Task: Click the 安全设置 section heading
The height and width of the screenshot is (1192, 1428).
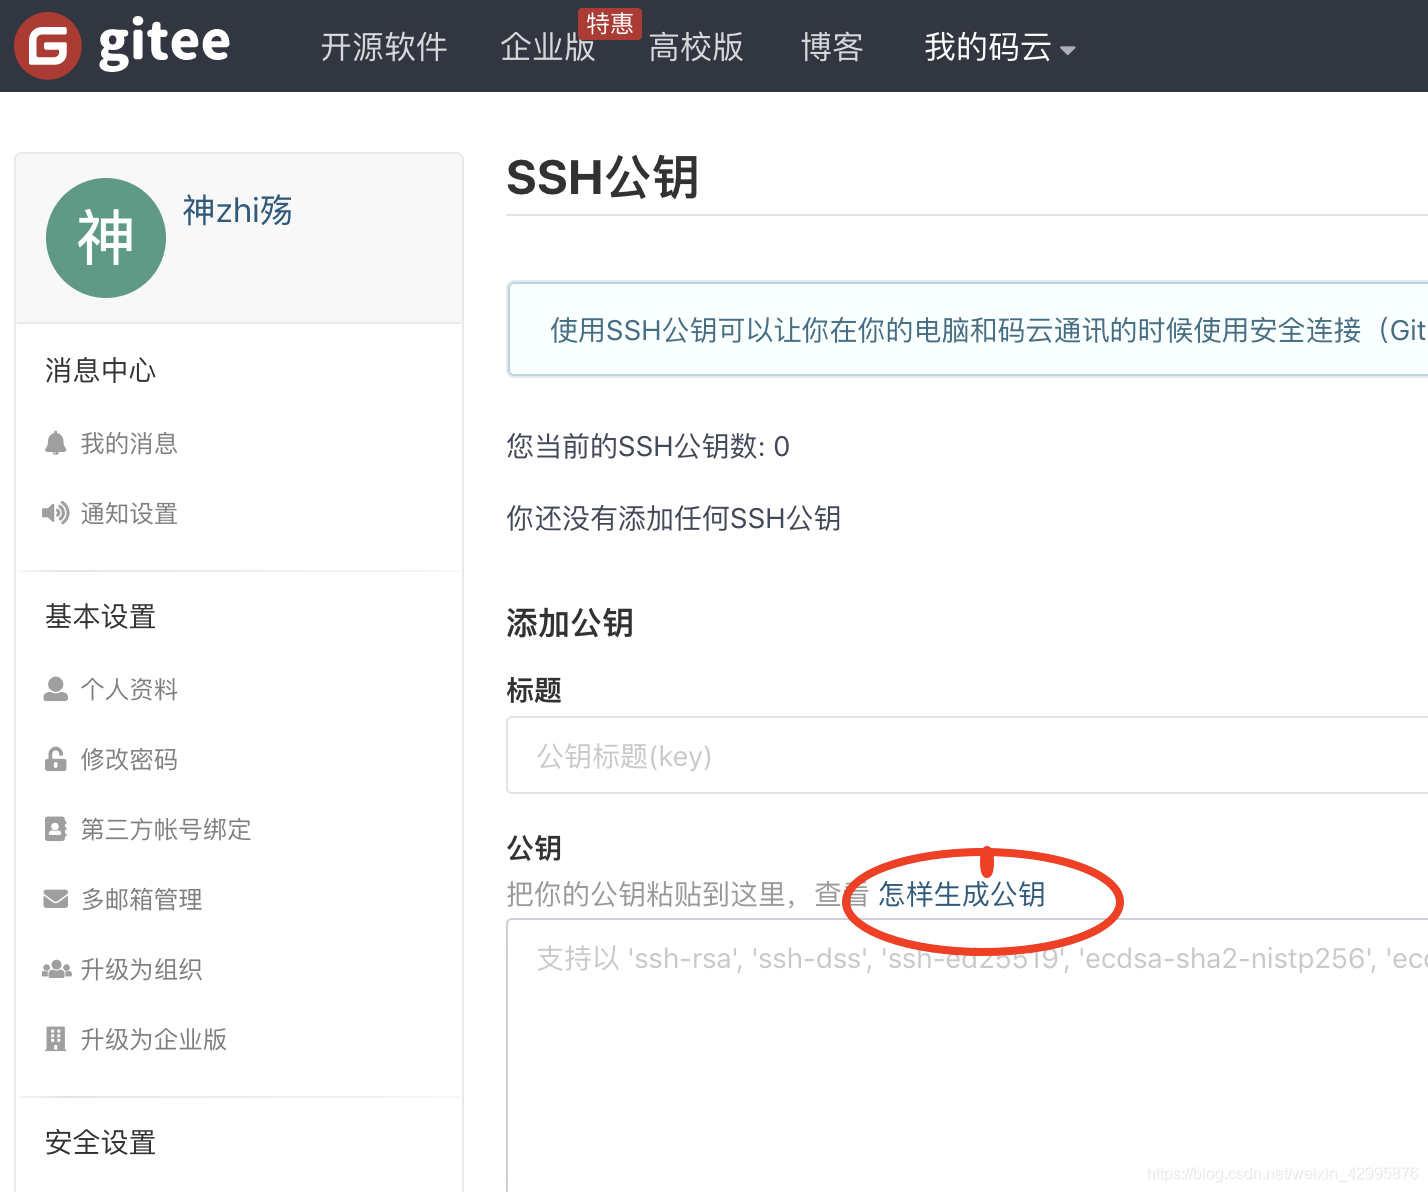Action: pyautogui.click(x=100, y=1142)
